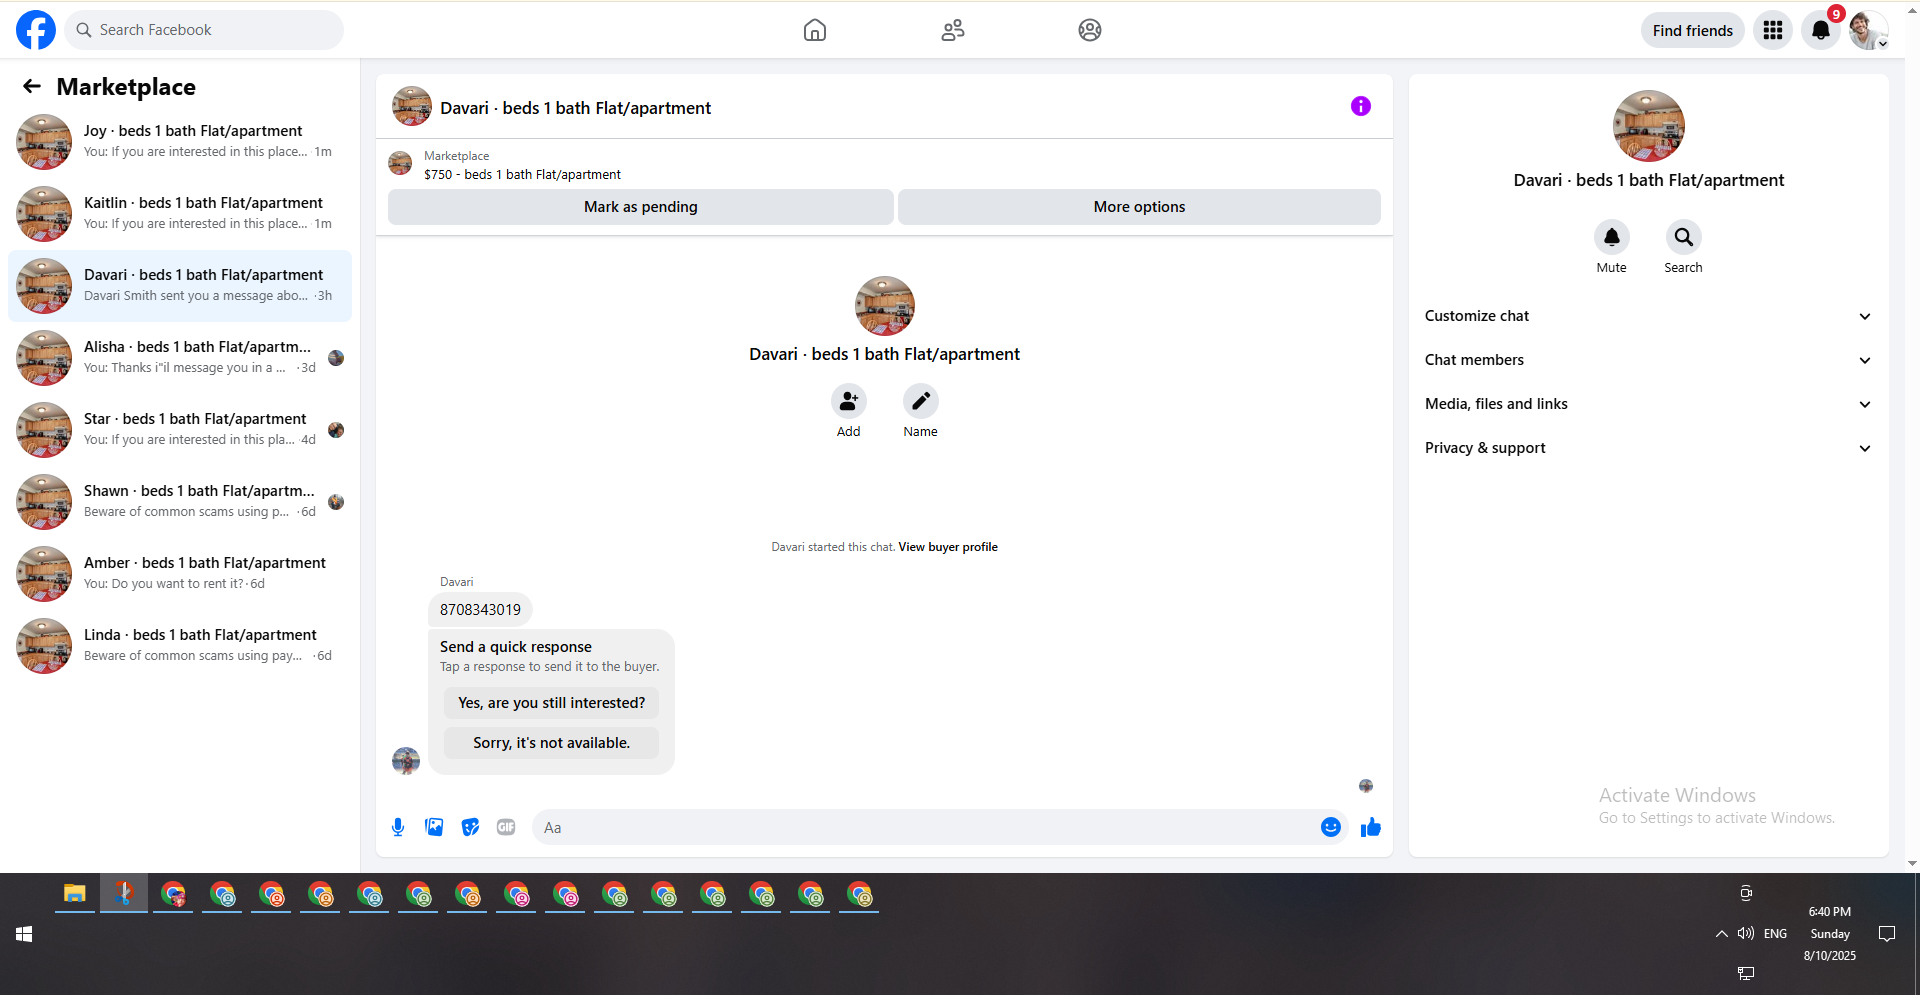This screenshot has height=995, width=1920.
Task: Click the Mark as pending button
Action: tap(641, 207)
